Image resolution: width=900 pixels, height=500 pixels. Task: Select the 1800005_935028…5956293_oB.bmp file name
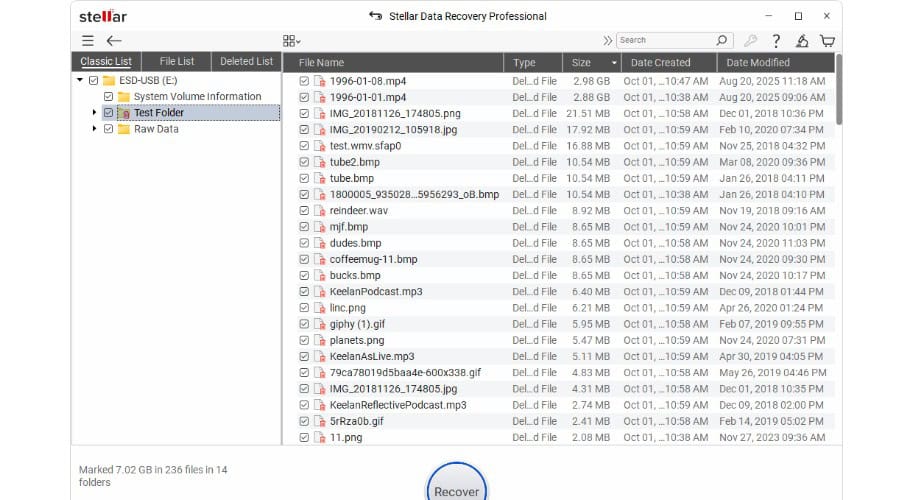(x=414, y=195)
